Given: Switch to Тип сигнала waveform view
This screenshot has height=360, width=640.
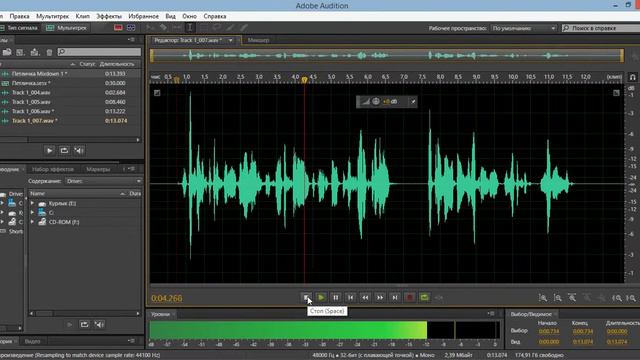Looking at the screenshot, I should (19, 28).
